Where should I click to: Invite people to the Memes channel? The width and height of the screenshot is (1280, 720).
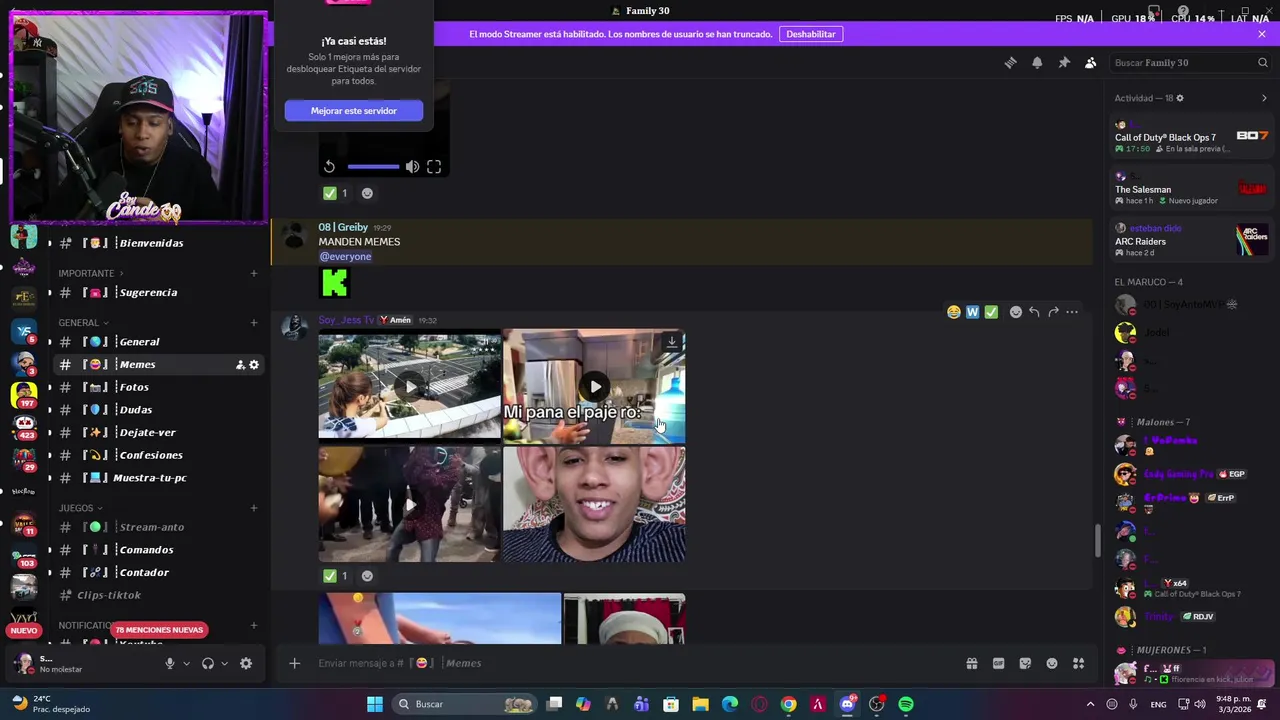point(240,365)
